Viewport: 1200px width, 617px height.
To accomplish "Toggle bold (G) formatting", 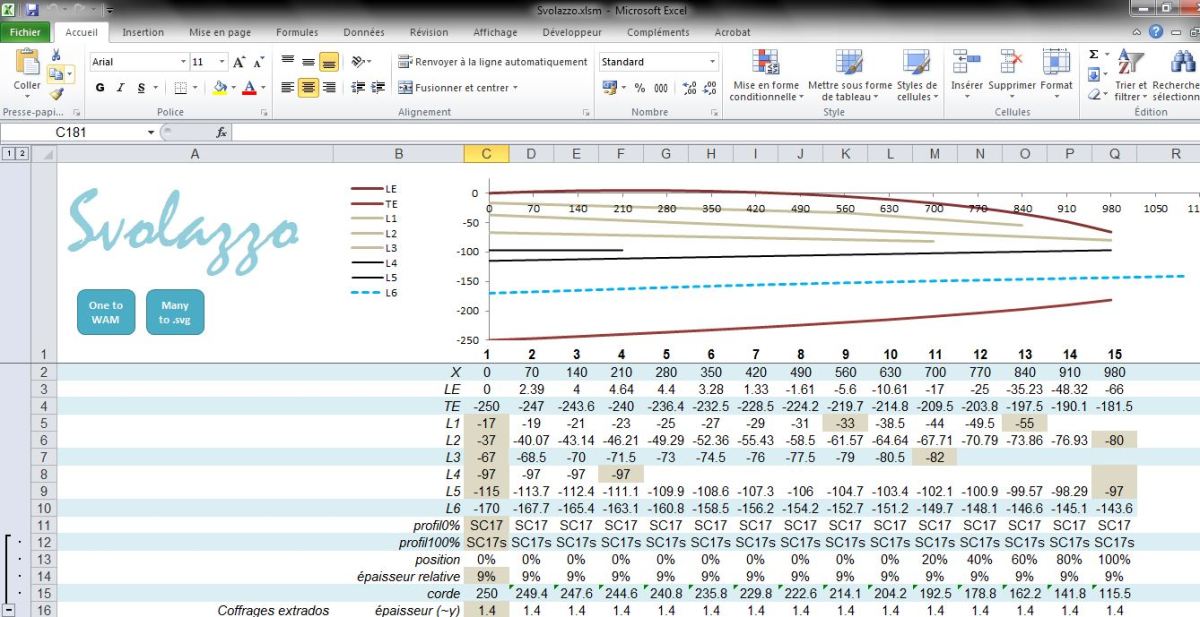I will click(100, 88).
